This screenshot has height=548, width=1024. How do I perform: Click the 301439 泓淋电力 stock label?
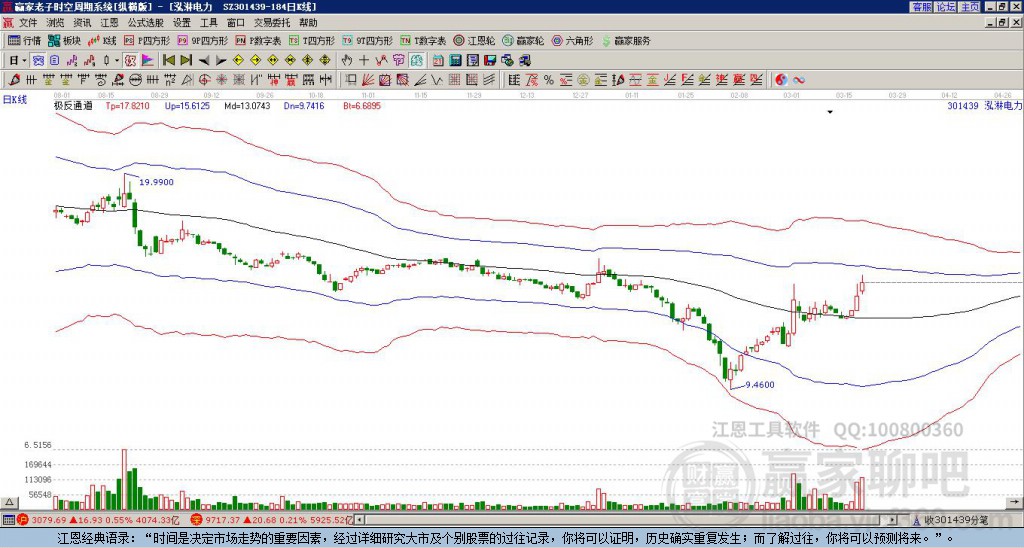tap(984, 105)
